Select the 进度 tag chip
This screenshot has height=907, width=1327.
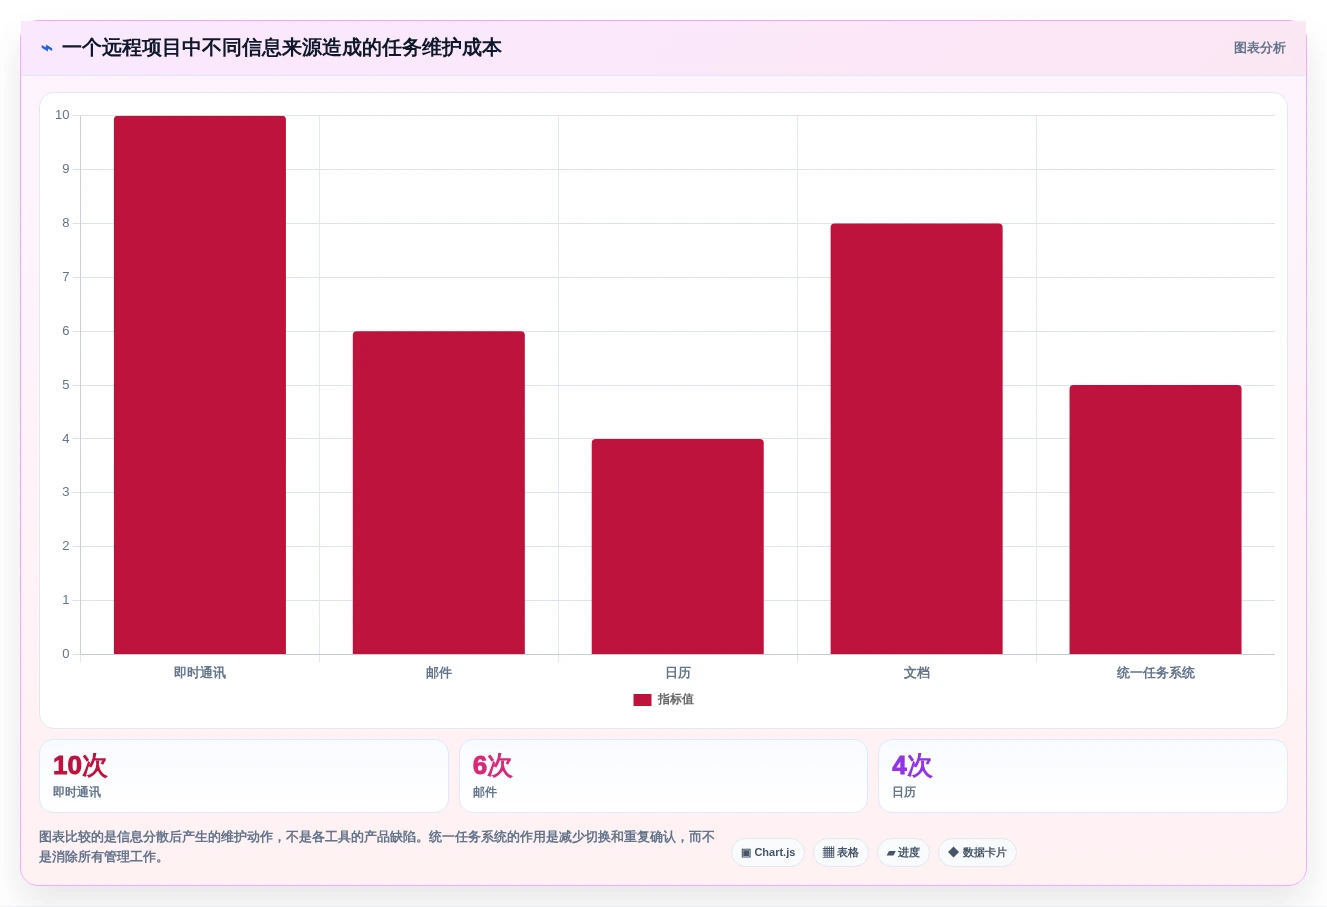(x=903, y=853)
